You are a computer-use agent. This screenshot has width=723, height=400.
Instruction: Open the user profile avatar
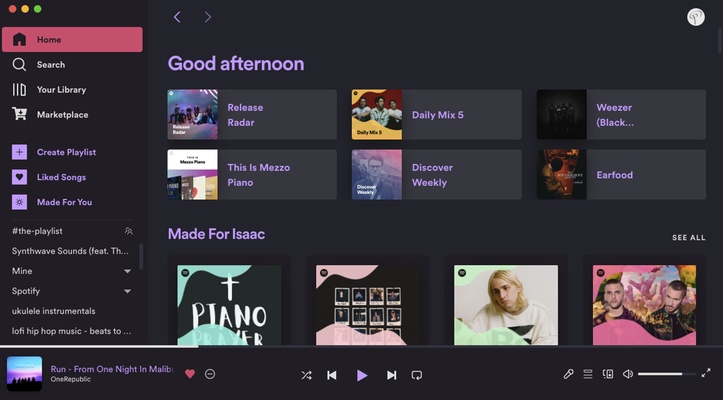pyautogui.click(x=696, y=17)
